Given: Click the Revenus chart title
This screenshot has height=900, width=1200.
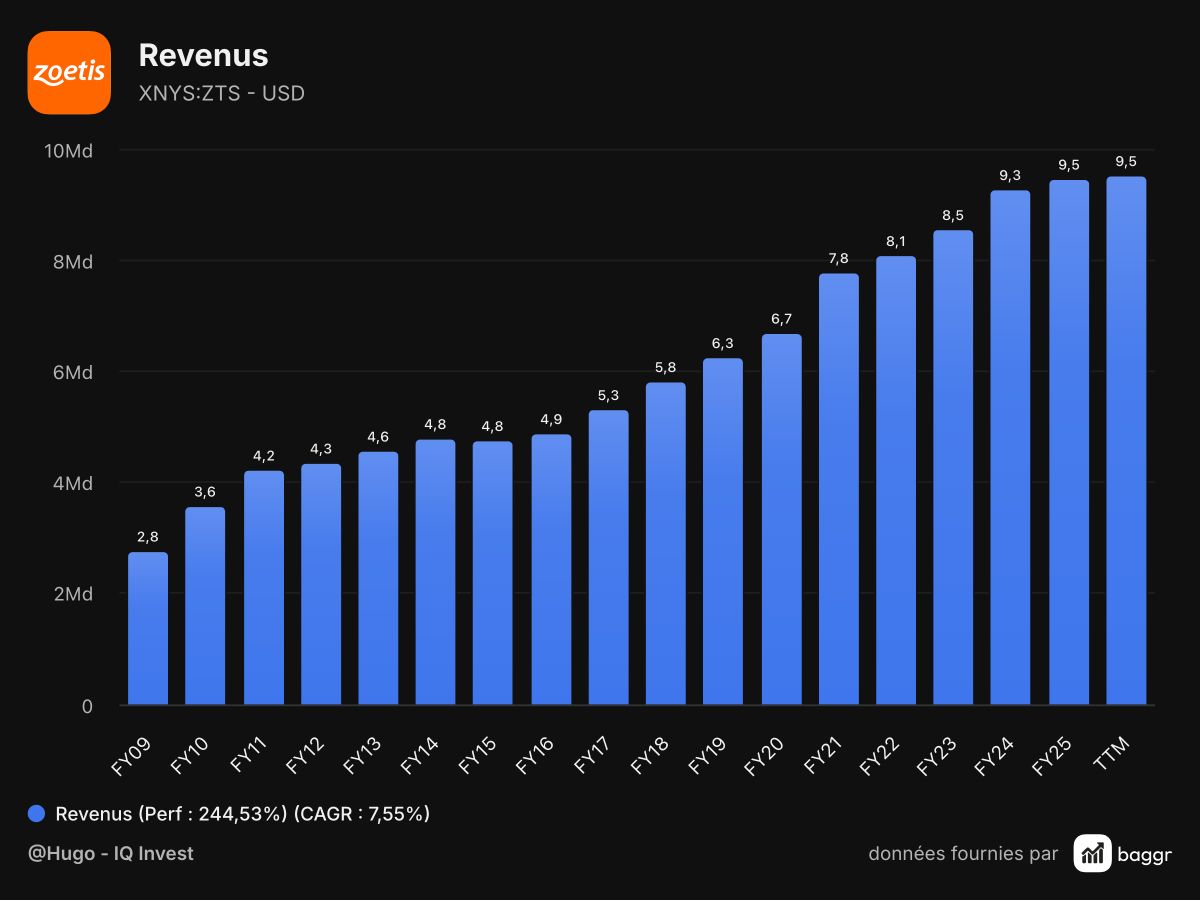Looking at the screenshot, I should [203, 55].
